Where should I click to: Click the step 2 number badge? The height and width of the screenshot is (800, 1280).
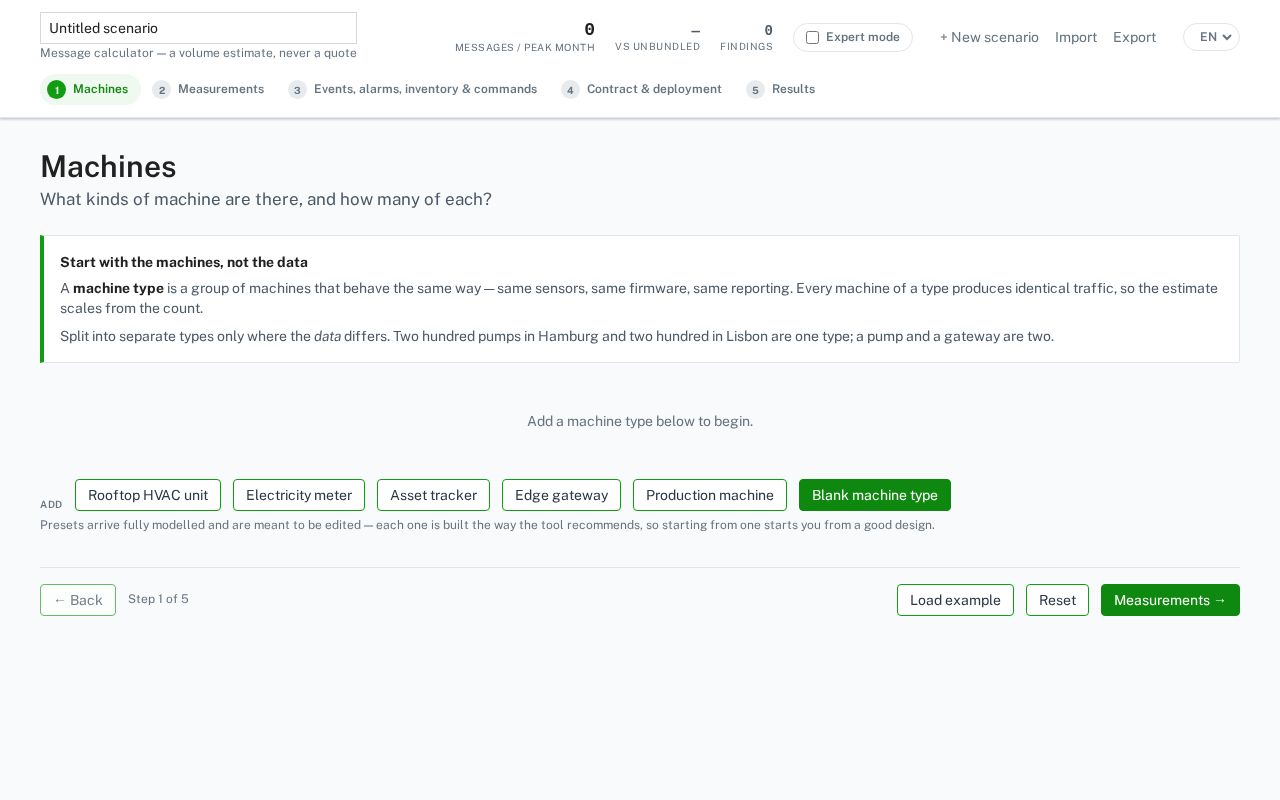click(162, 90)
